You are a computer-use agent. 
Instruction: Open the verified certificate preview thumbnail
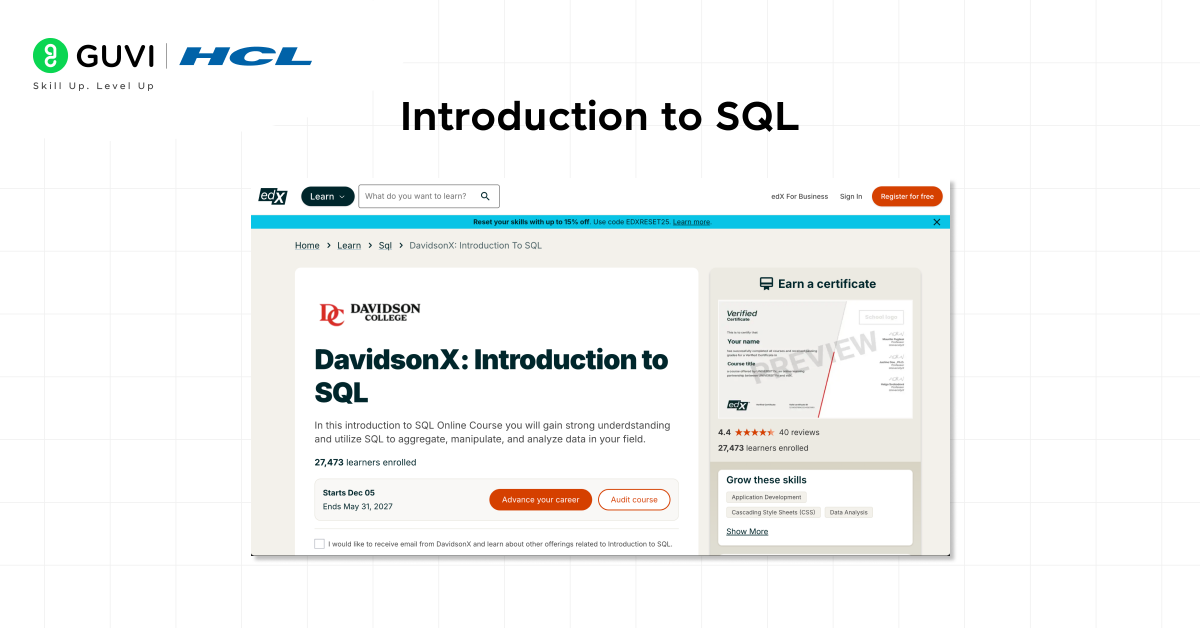pyautogui.click(x=815, y=360)
